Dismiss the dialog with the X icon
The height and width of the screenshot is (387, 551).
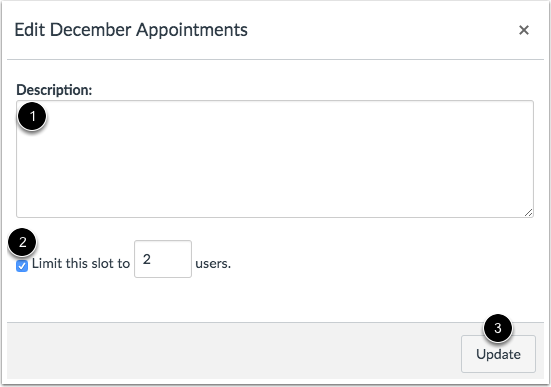(x=524, y=30)
